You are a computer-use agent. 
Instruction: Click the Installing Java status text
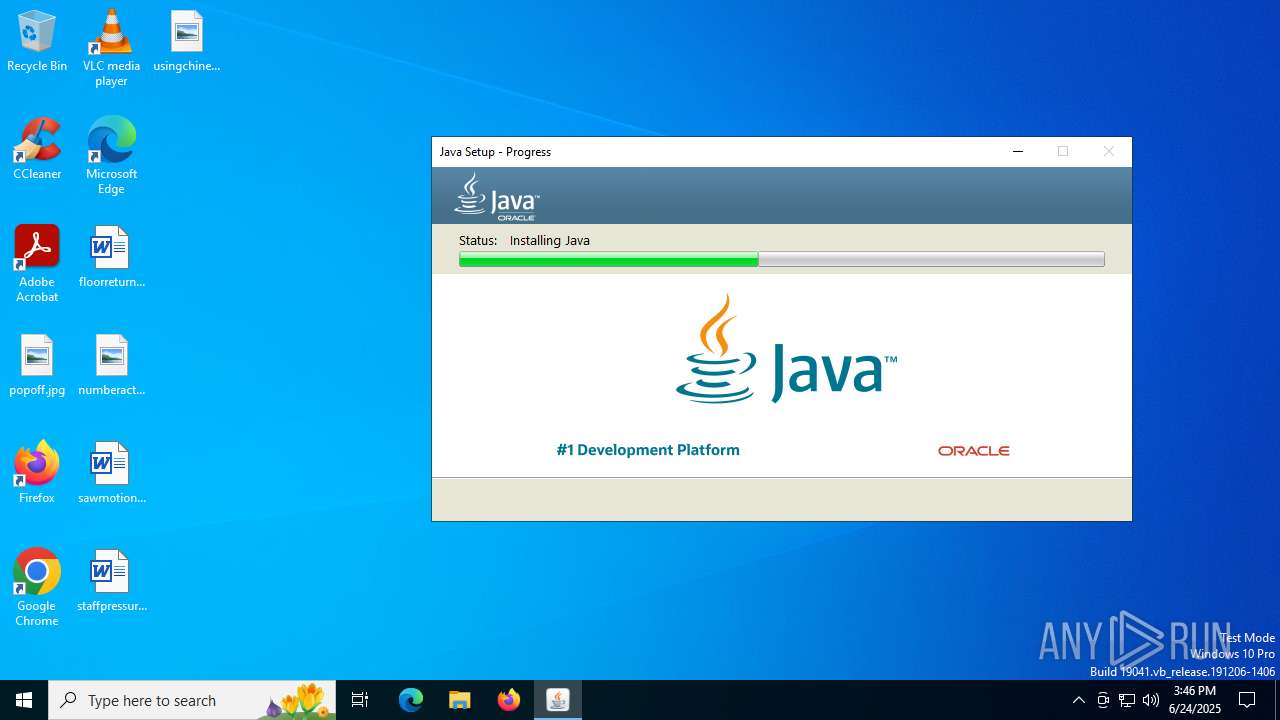tap(549, 241)
